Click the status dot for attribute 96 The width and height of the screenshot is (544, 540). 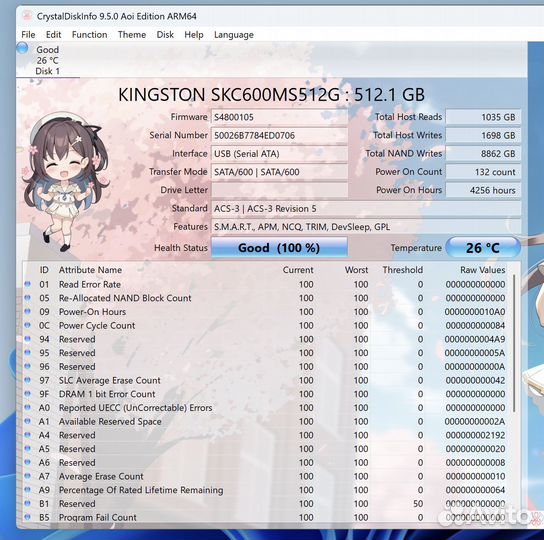pyautogui.click(x=28, y=366)
